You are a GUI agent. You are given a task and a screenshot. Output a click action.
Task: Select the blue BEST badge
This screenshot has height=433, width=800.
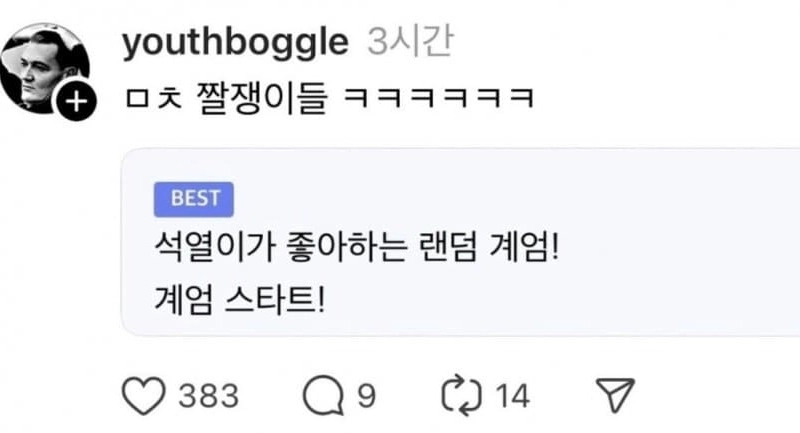[194, 199]
